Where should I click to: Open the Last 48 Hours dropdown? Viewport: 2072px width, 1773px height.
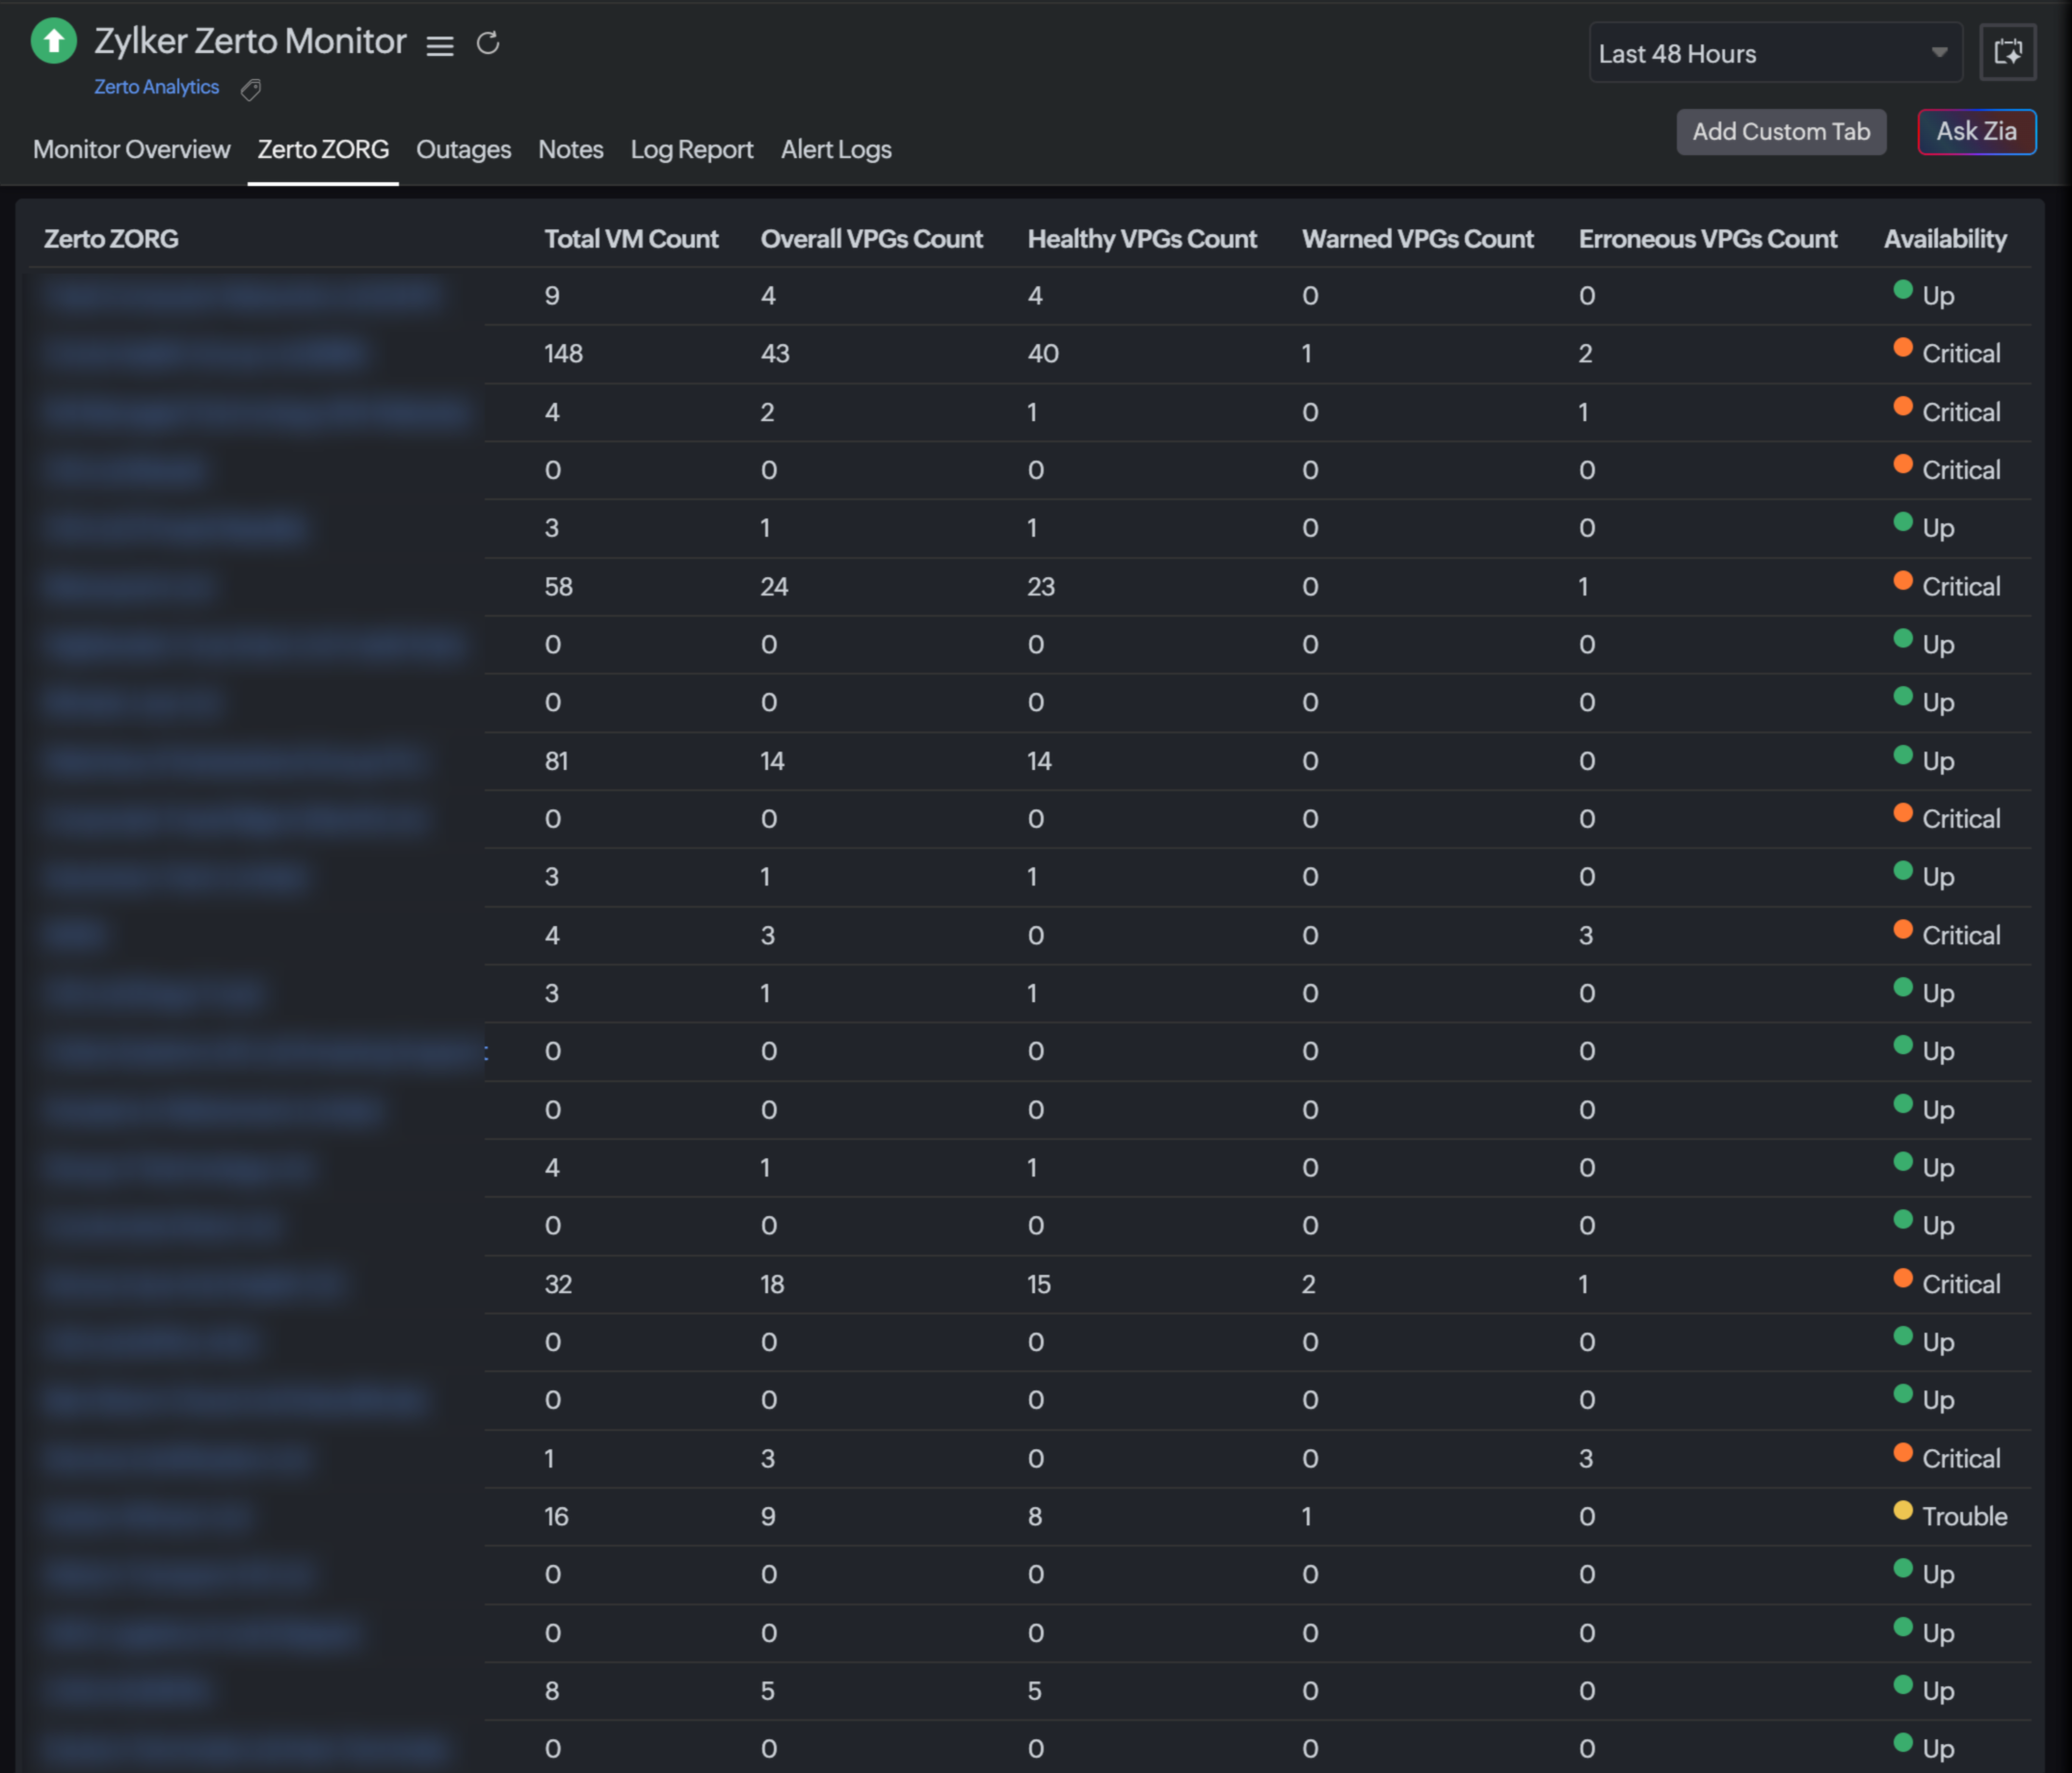[x=1766, y=53]
